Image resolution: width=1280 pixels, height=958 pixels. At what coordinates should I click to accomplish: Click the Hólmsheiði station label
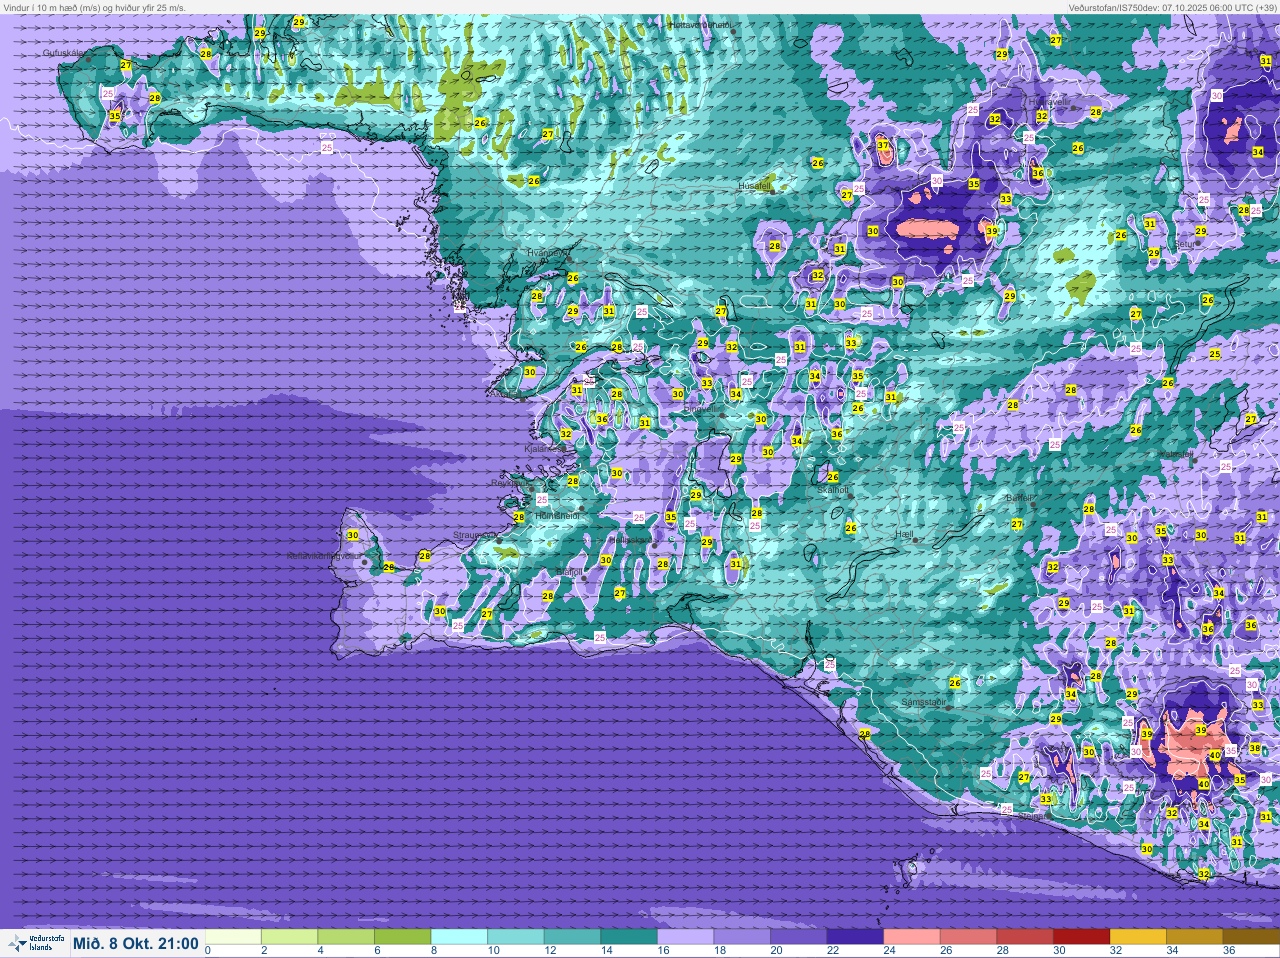pyautogui.click(x=557, y=515)
